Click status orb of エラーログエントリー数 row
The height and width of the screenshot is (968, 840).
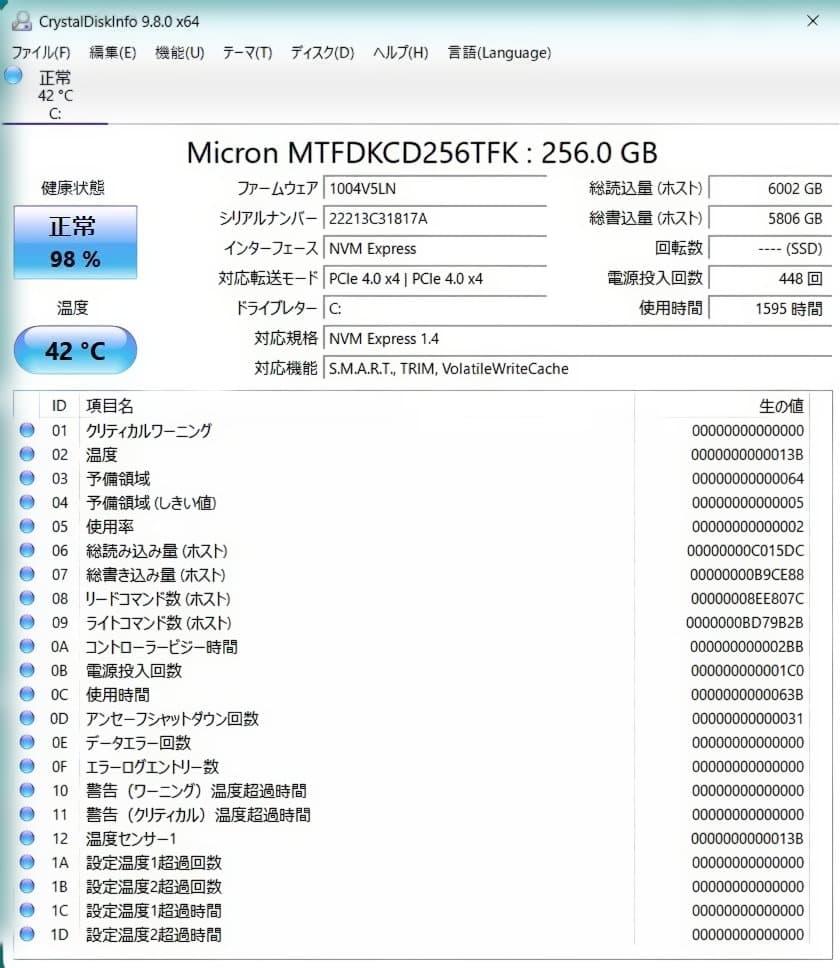(x=27, y=766)
